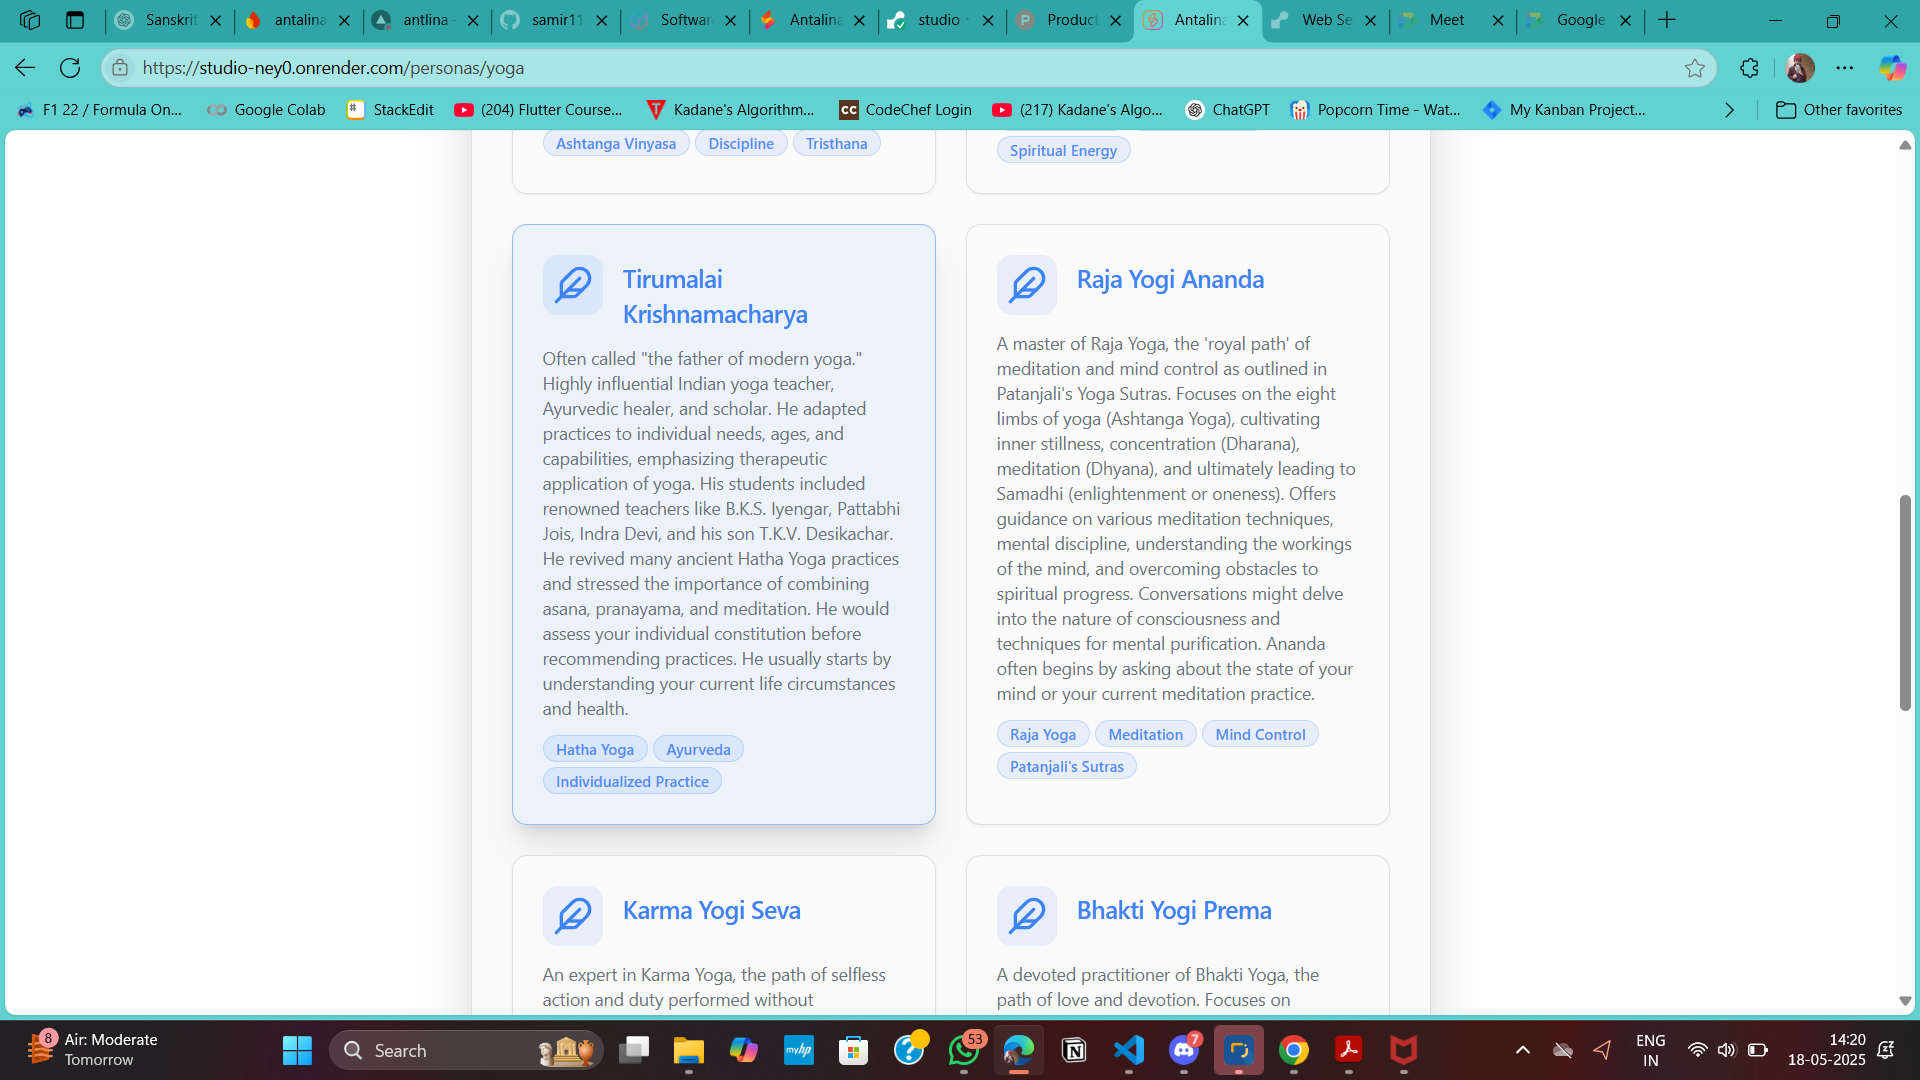The image size is (1920, 1080).
Task: Show hidden system tray icons
Action: coord(1522,1050)
